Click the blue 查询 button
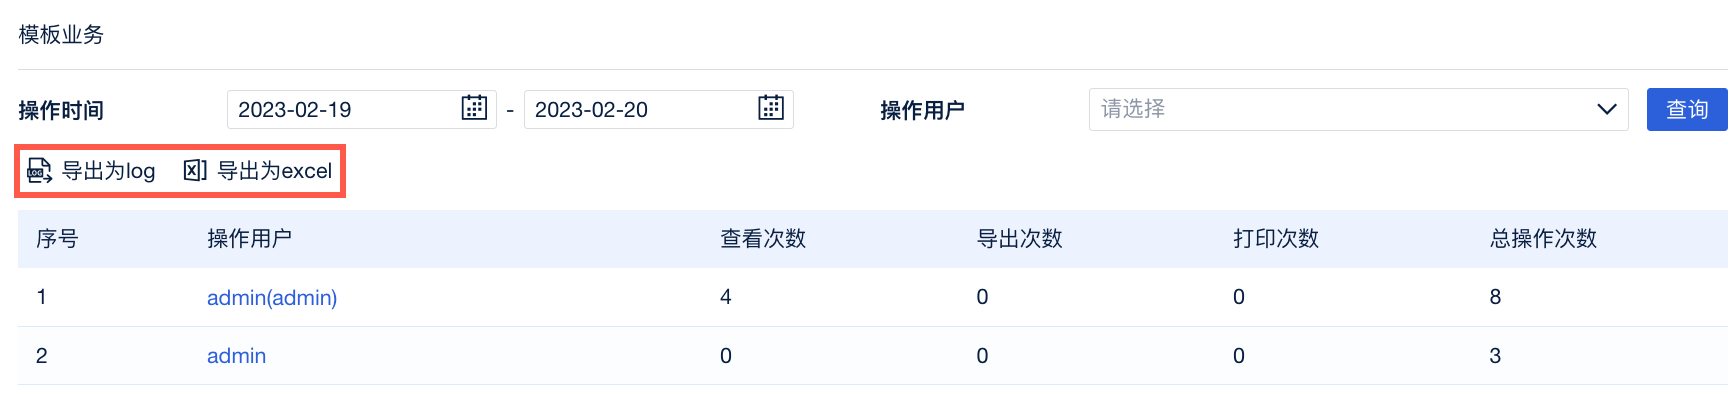This screenshot has height=398, width=1732. 1687,109
